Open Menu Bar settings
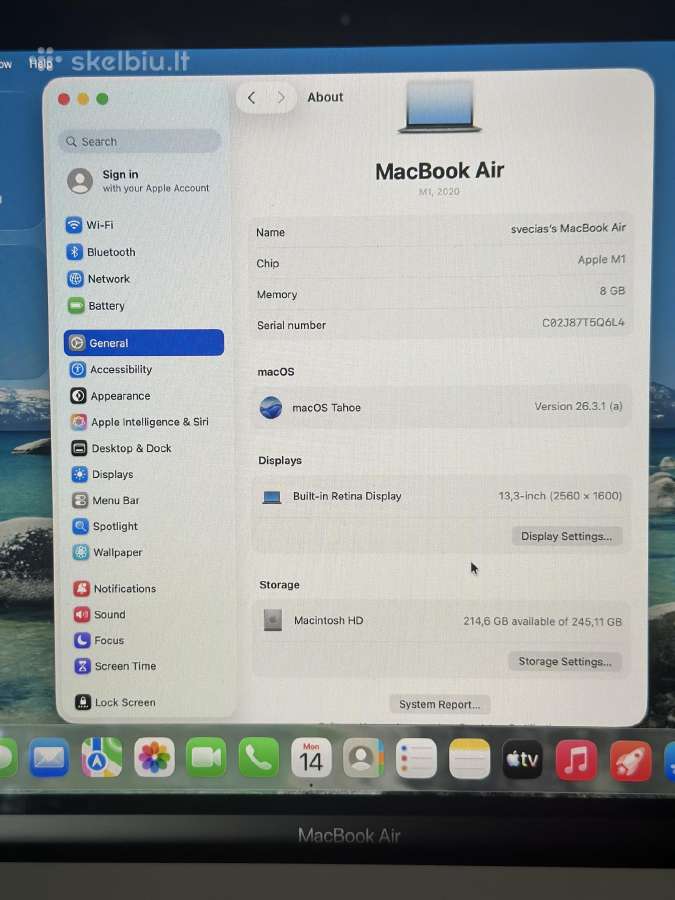Viewport: 675px width, 900px height. pos(106,501)
